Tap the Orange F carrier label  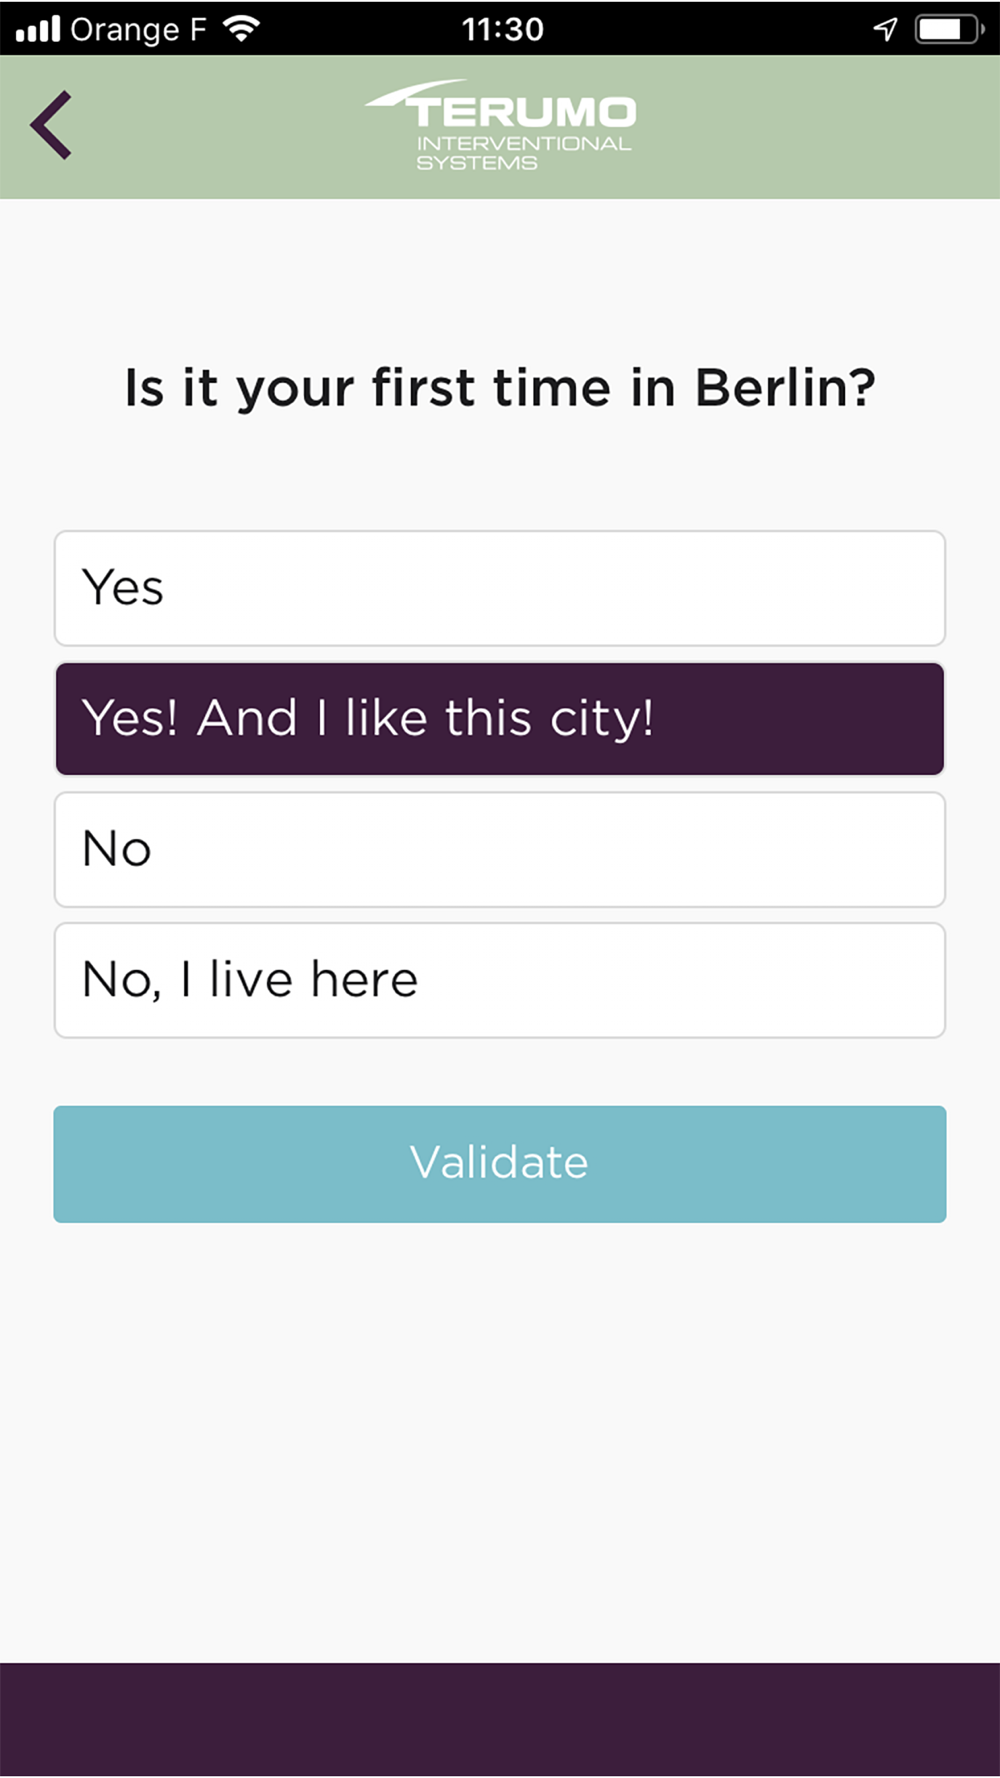coord(137,29)
